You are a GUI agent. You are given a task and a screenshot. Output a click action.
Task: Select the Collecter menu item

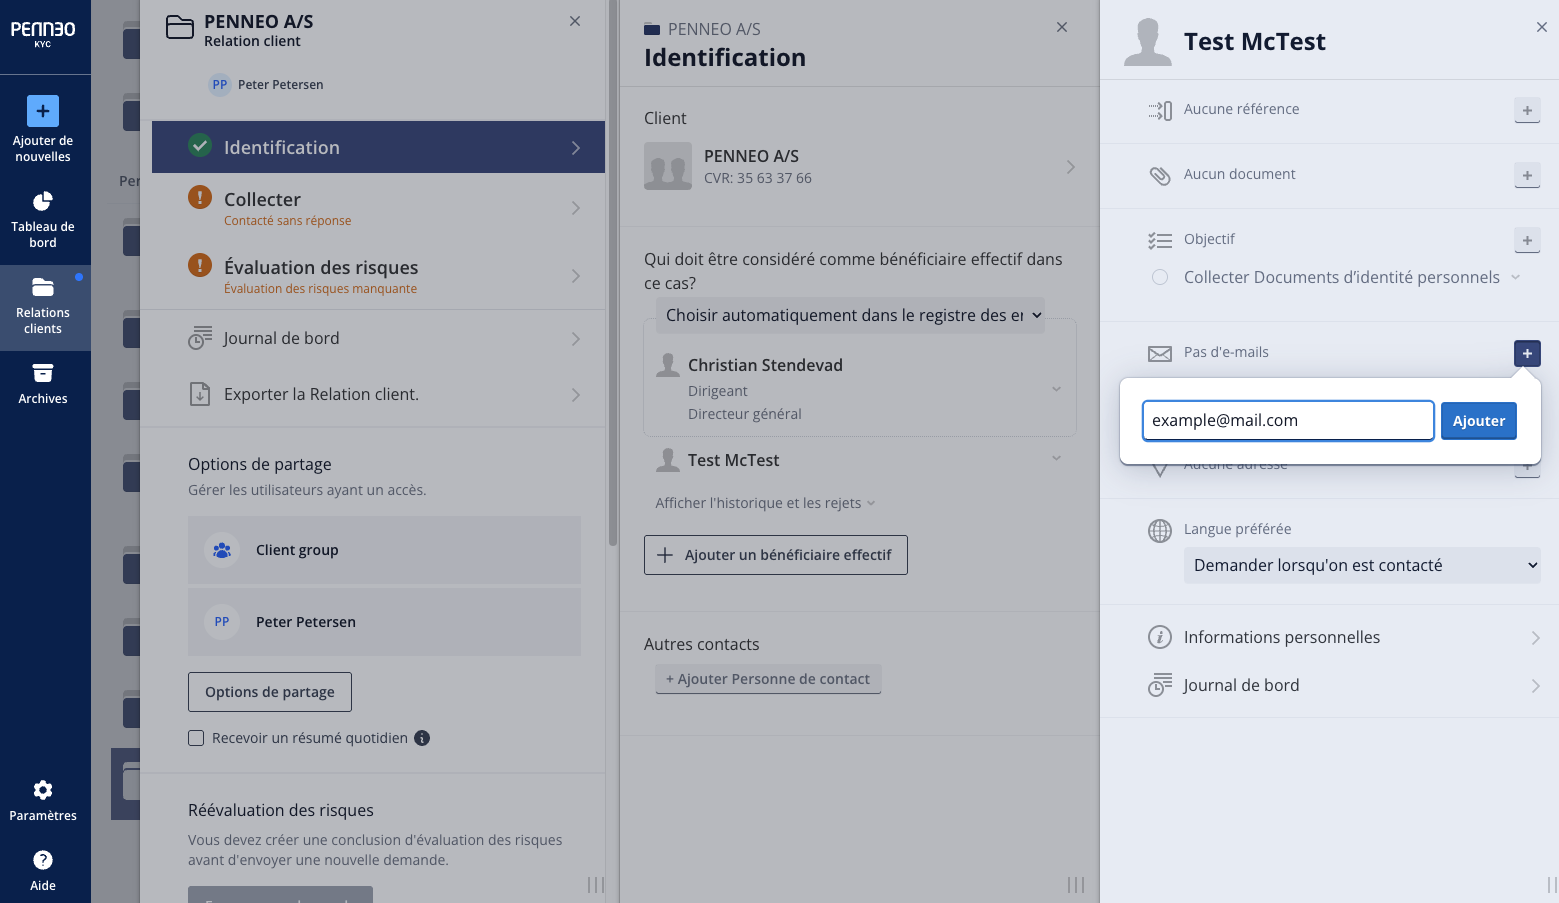tap(378, 207)
